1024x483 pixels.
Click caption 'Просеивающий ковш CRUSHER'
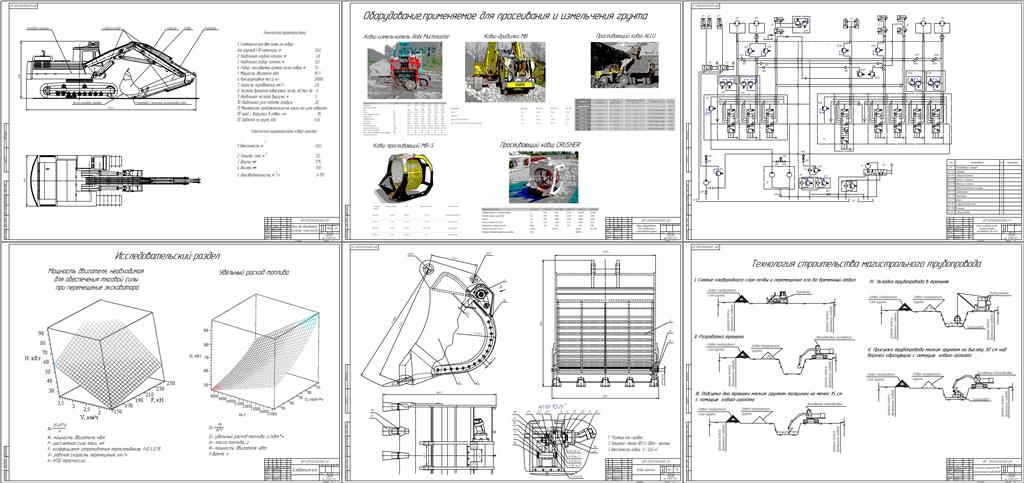[540, 144]
